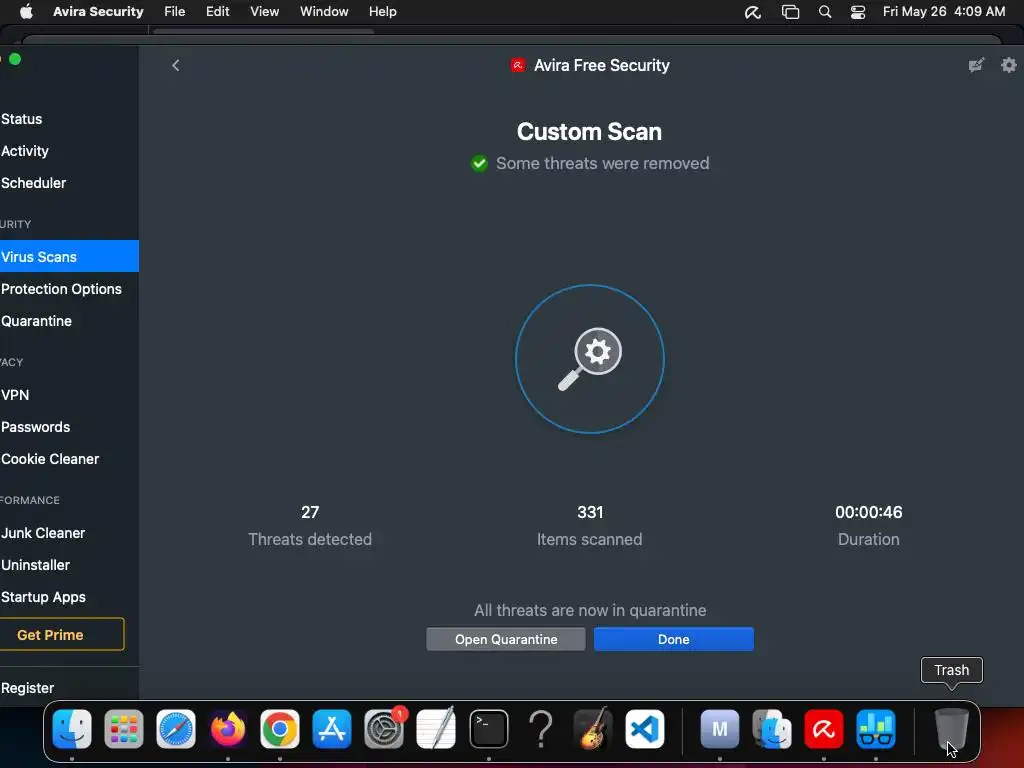Click the Stage Manager menu bar icon
Screen dimensions: 1024x768
click(x=790, y=12)
